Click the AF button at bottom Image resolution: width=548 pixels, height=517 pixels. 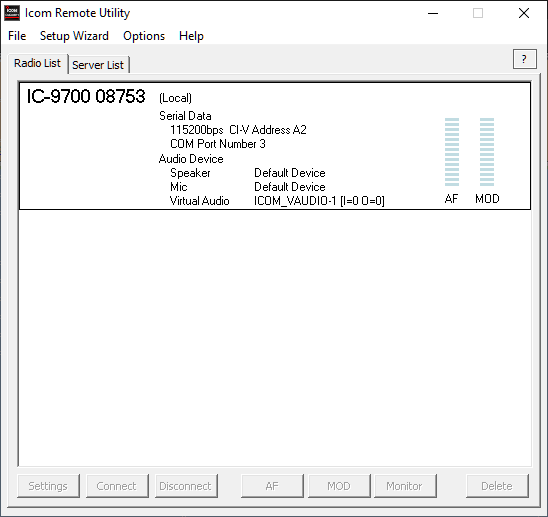point(272,486)
